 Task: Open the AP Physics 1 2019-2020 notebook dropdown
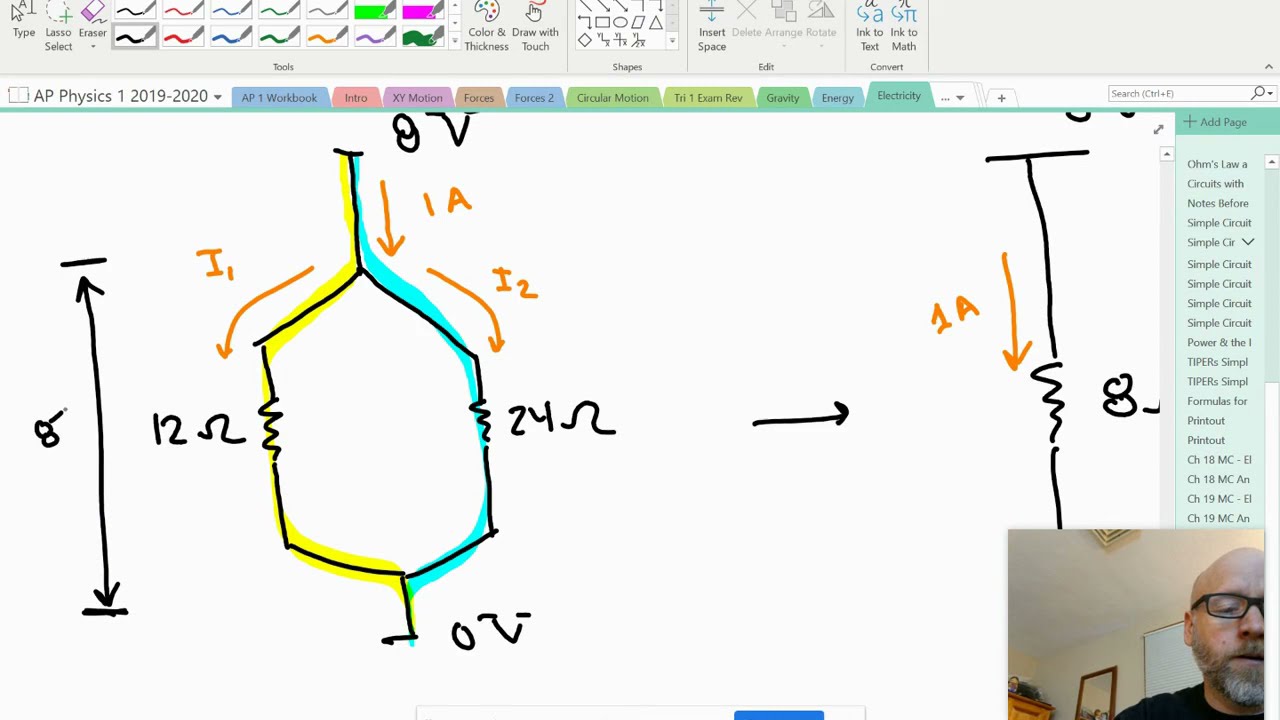tap(217, 98)
